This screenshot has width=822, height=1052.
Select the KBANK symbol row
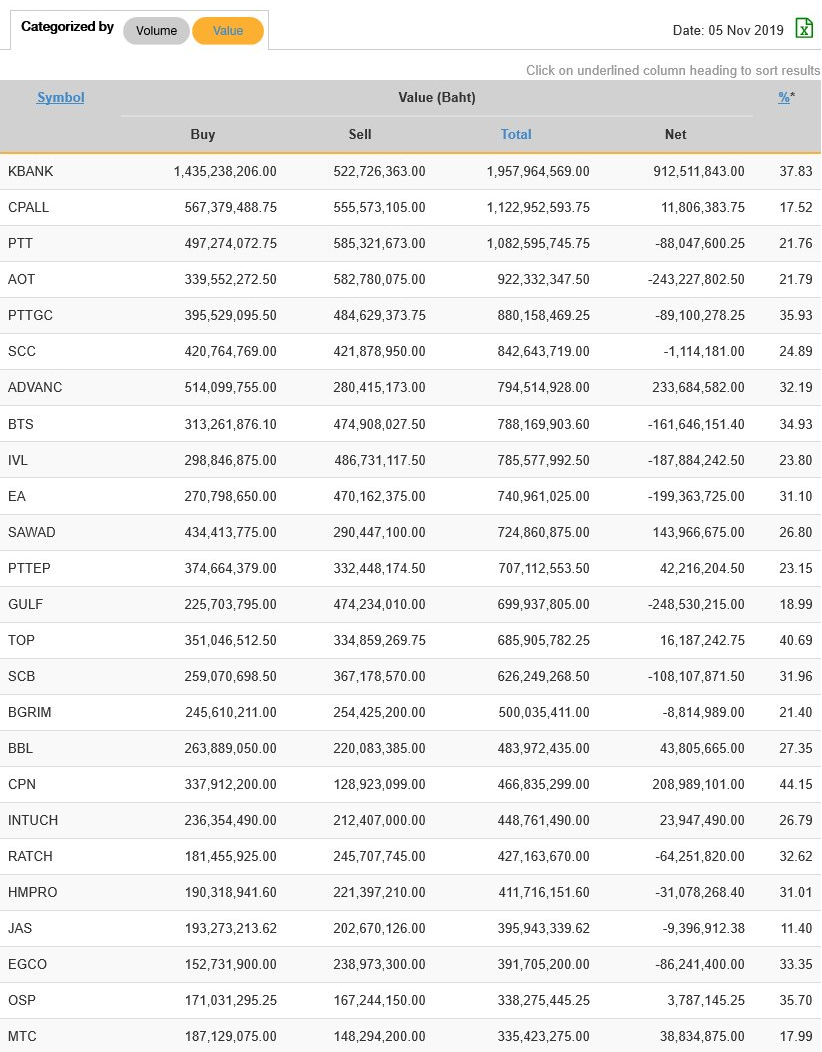coord(31,171)
